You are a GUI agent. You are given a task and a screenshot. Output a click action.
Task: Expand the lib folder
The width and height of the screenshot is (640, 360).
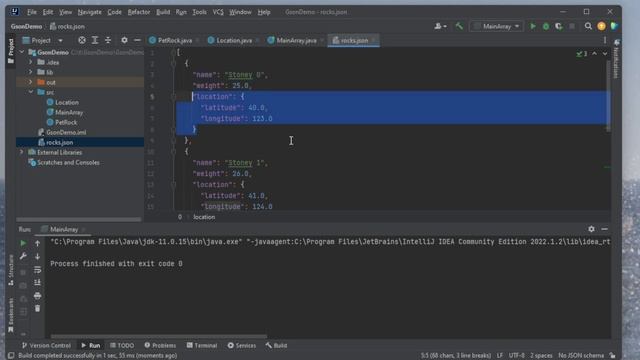[x=31, y=72]
